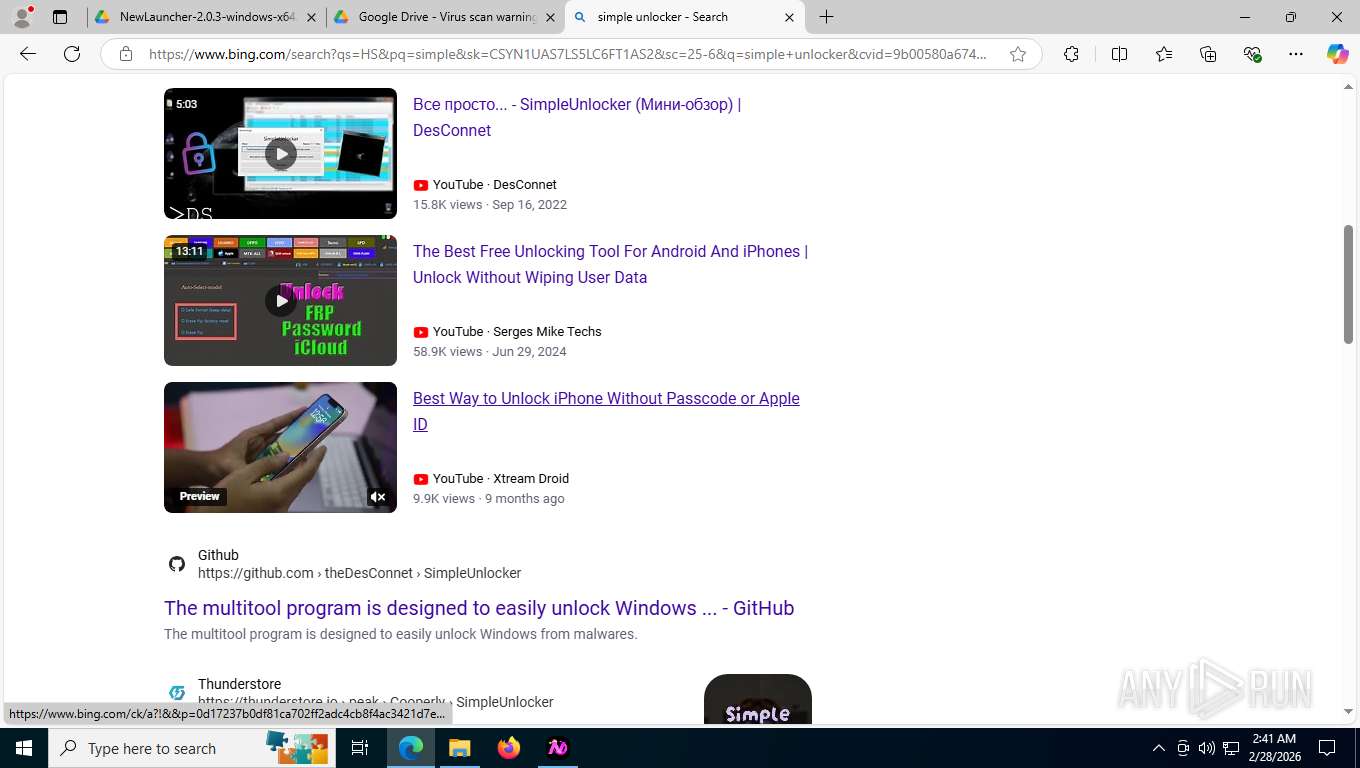Click the scrollbar up arrow
The height and width of the screenshot is (768, 1360).
(1348, 88)
